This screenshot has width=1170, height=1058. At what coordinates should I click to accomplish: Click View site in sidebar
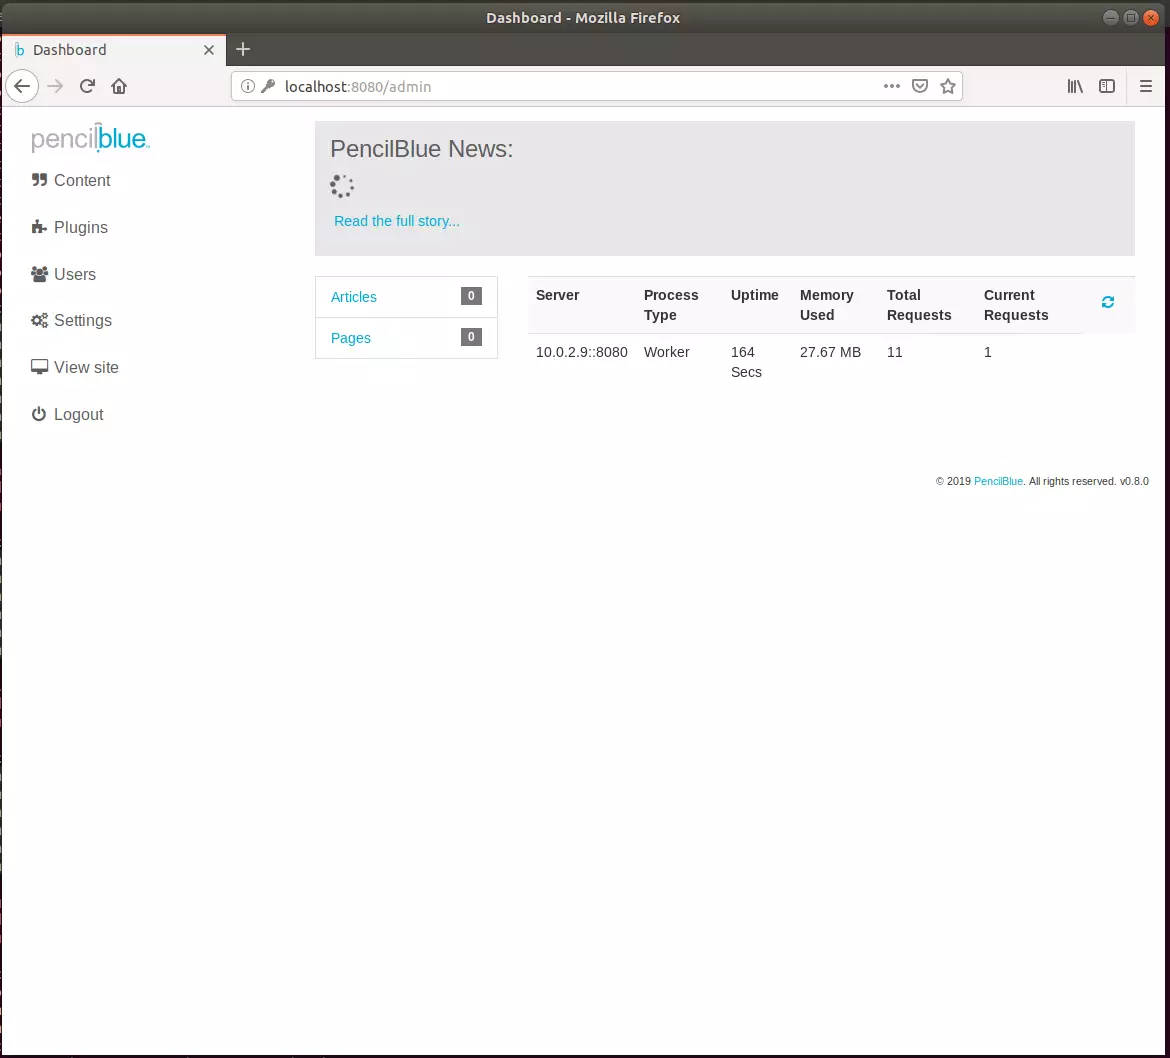point(75,368)
